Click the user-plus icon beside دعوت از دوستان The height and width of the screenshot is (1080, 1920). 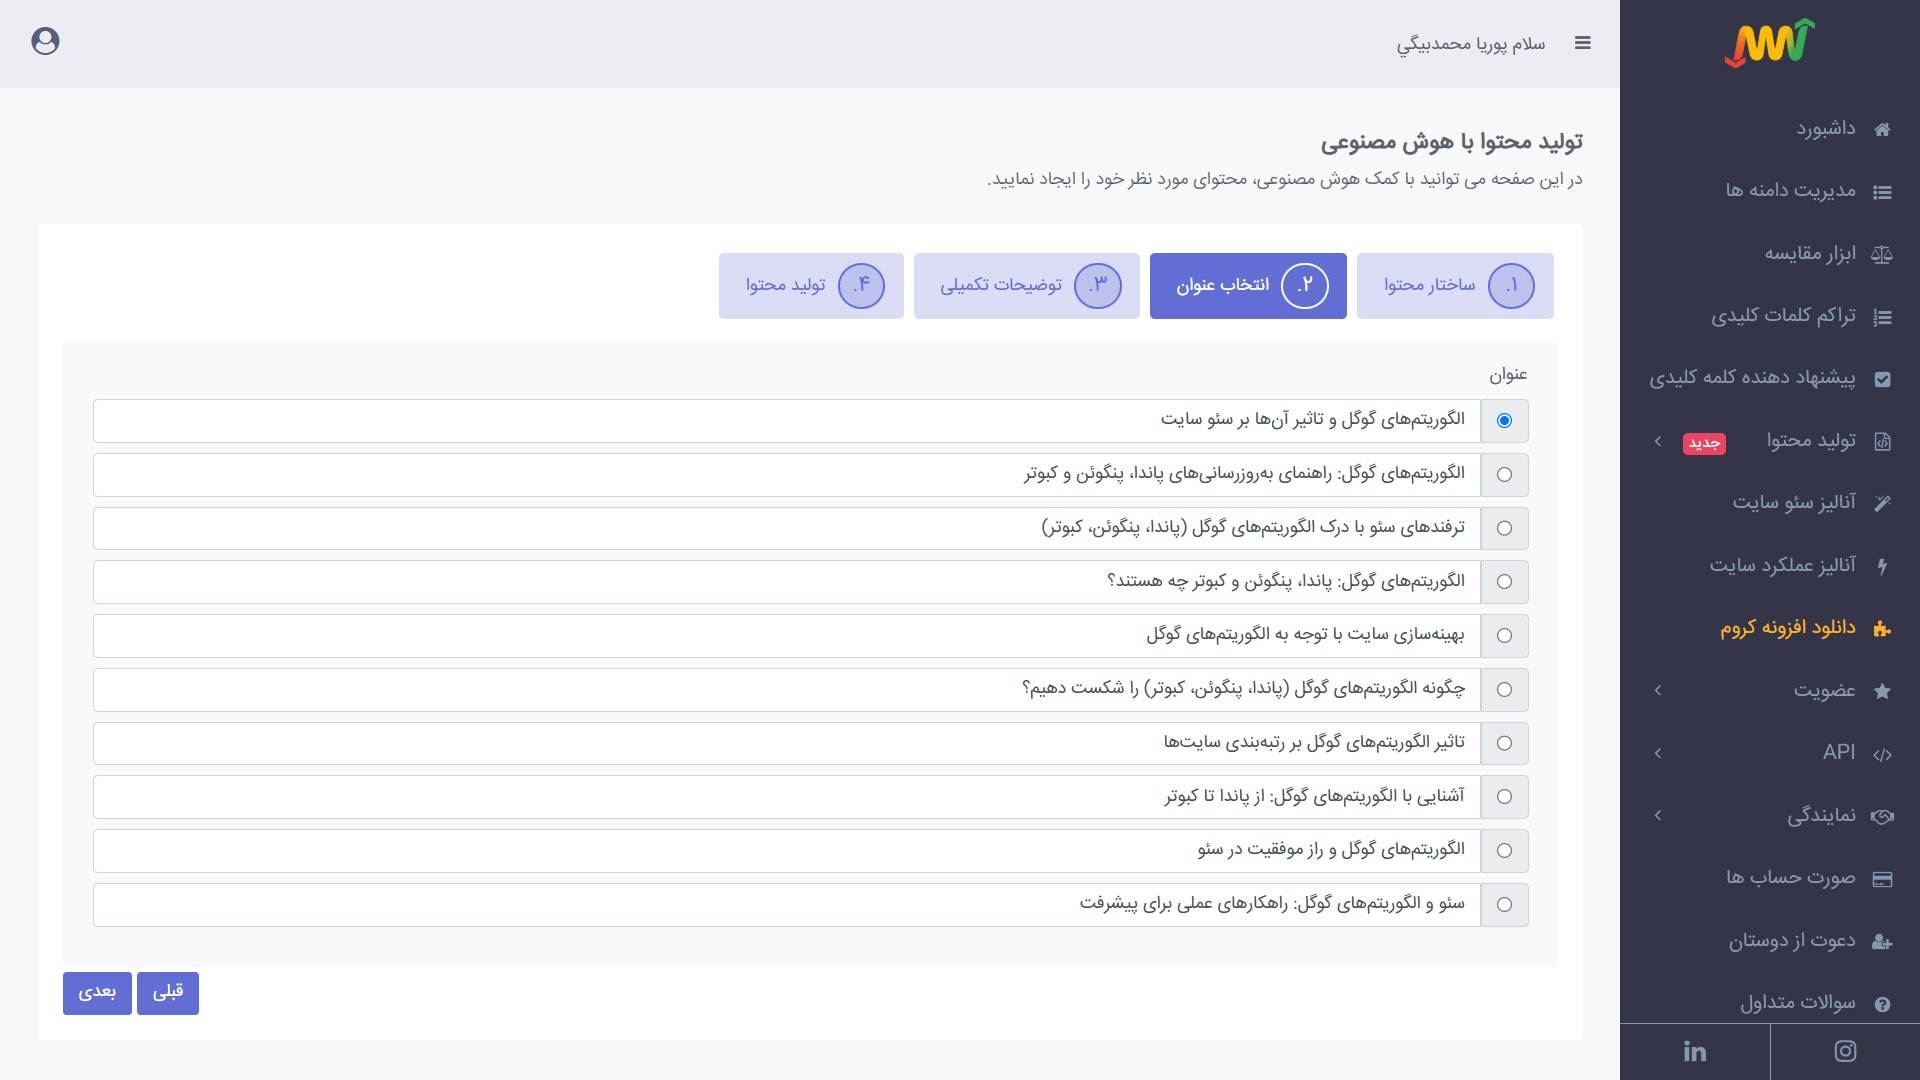(x=1882, y=941)
